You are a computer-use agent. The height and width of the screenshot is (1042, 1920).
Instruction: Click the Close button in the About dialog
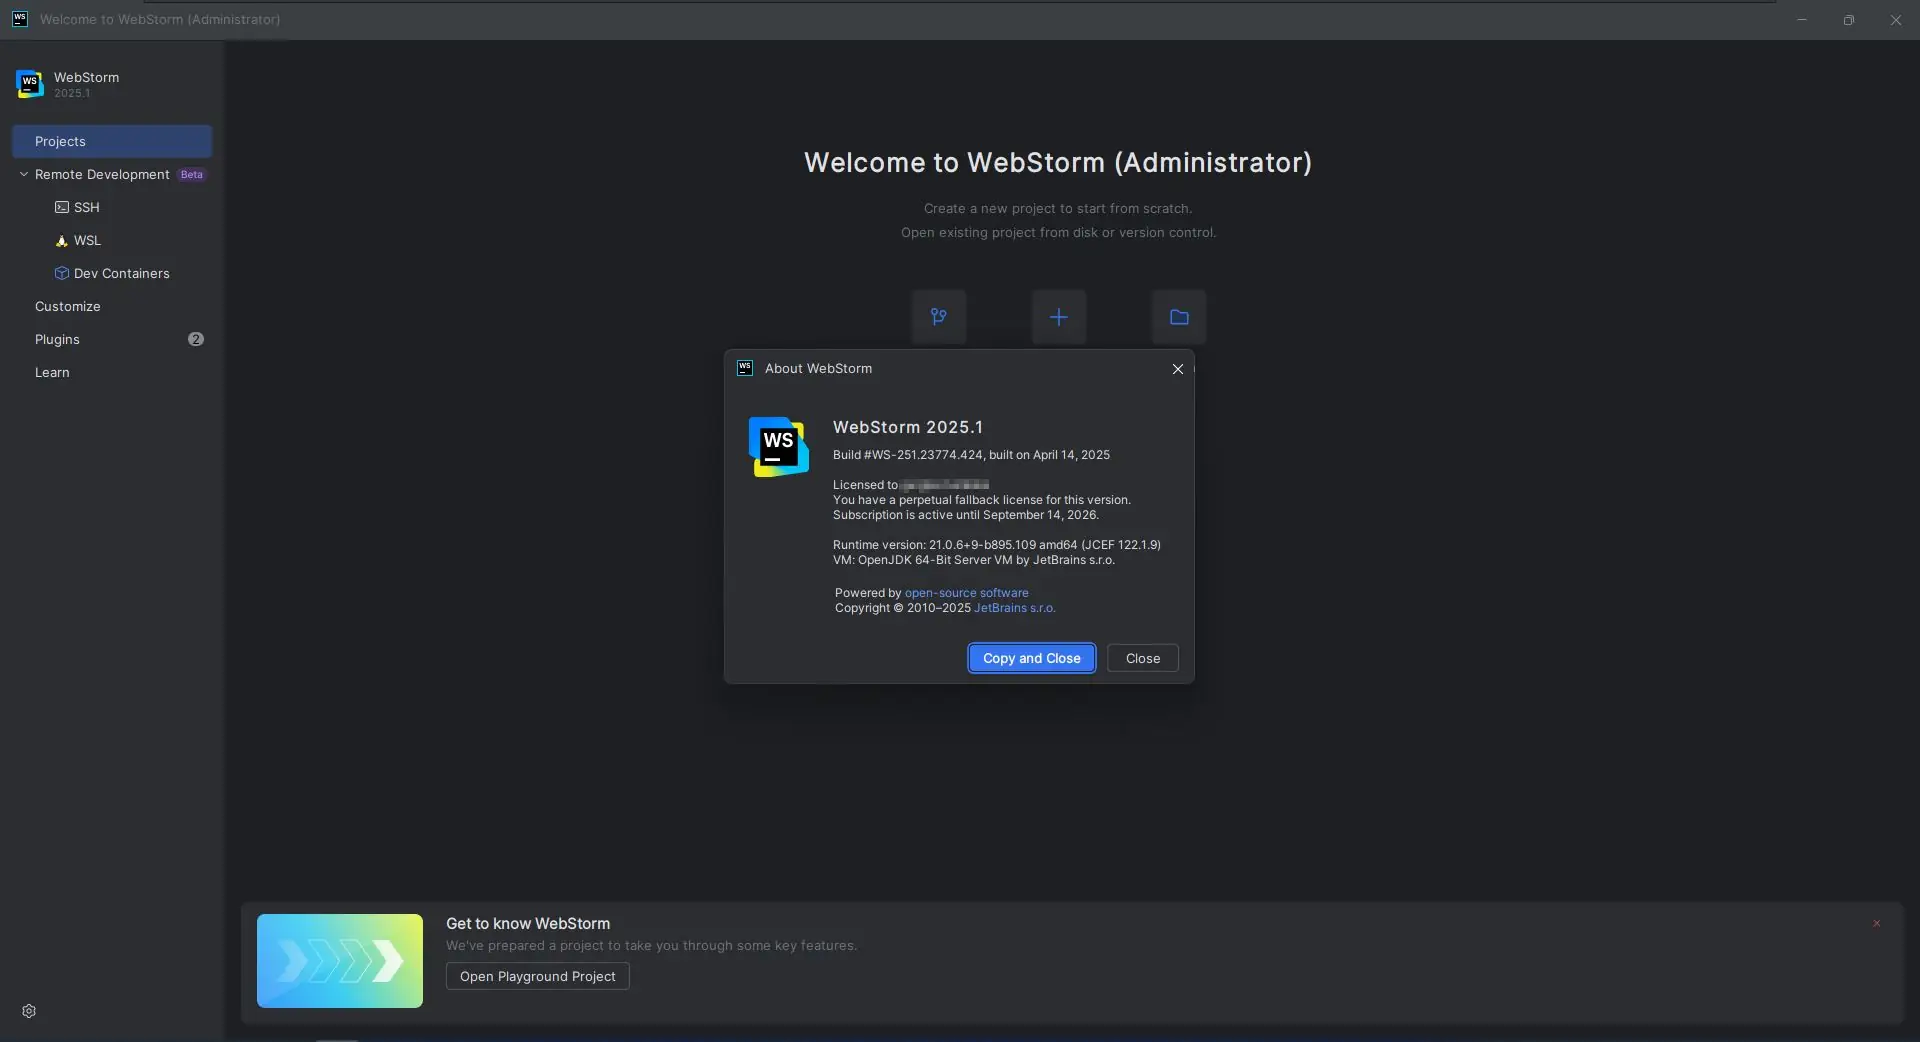[1142, 658]
